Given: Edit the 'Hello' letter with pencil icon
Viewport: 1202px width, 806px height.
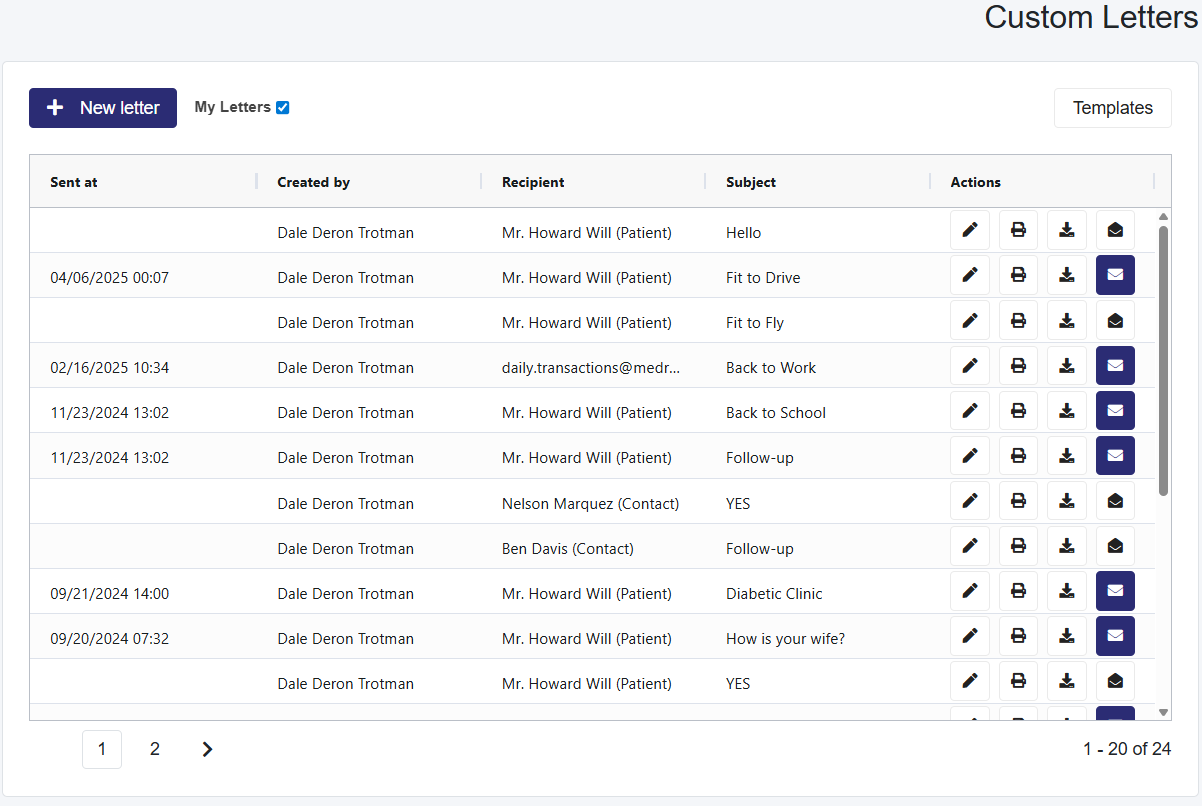Looking at the screenshot, I should pos(969,230).
